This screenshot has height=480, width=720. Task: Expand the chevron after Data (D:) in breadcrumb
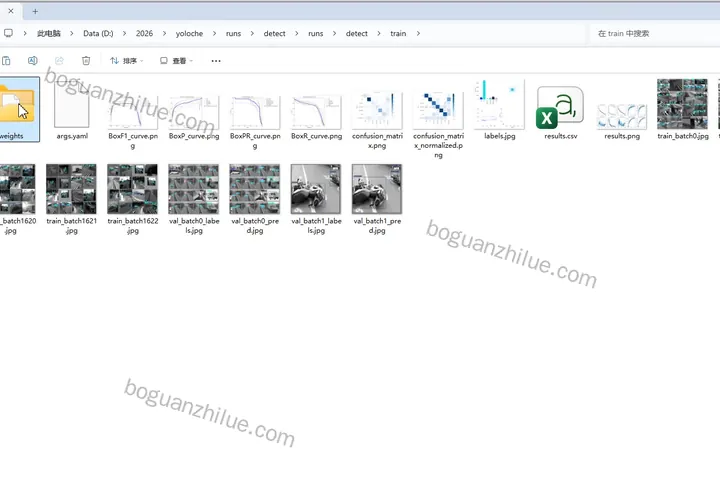point(124,34)
